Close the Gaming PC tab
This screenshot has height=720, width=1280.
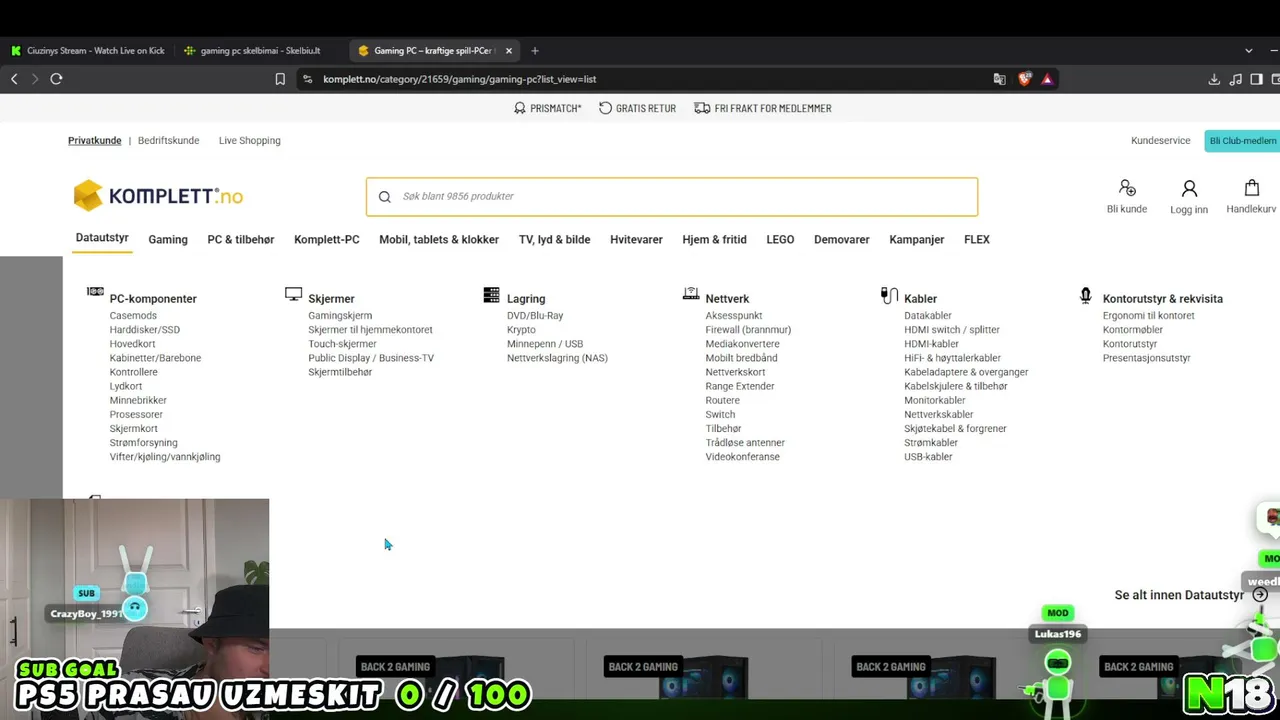(509, 51)
